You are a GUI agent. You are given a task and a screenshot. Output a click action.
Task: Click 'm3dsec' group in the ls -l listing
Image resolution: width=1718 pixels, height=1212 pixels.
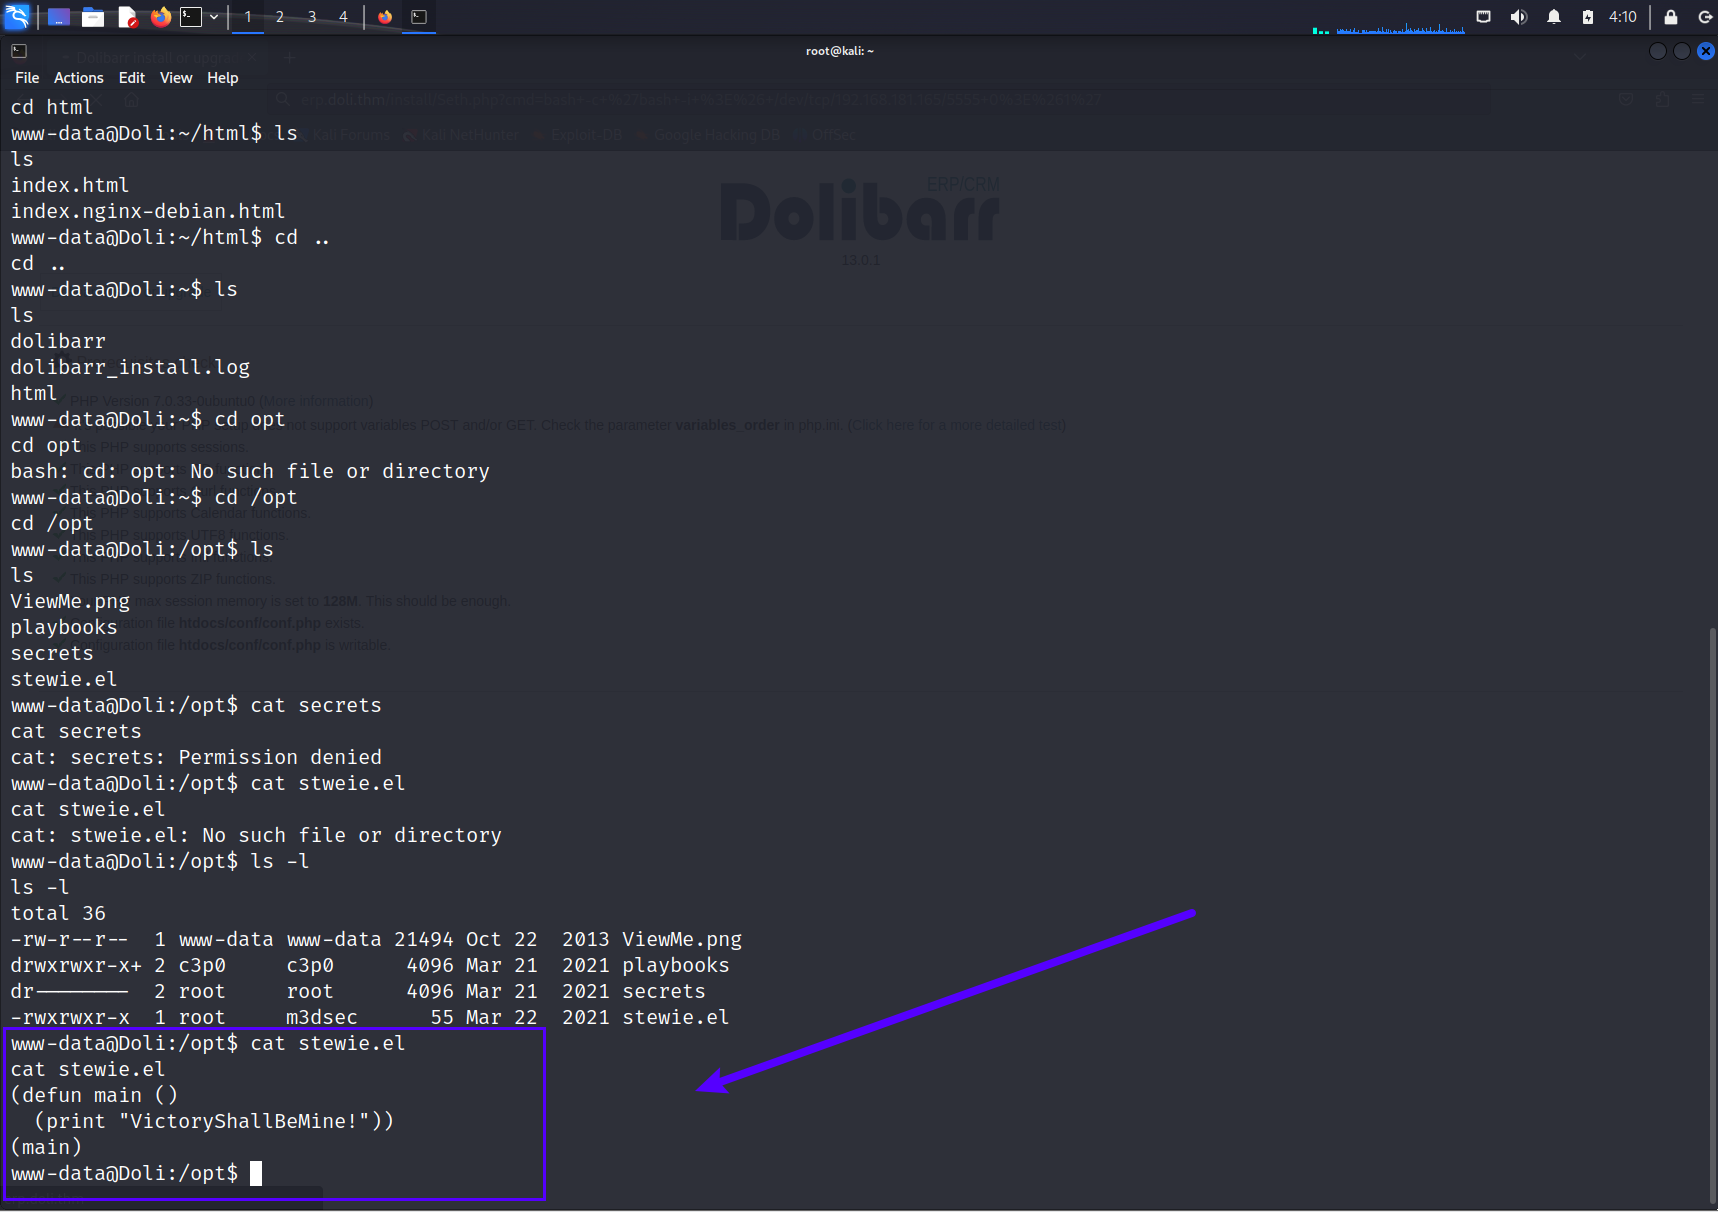pos(321,1017)
